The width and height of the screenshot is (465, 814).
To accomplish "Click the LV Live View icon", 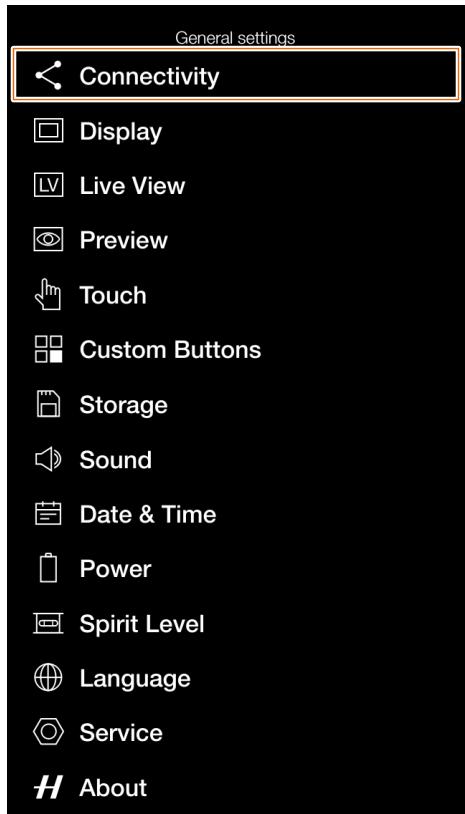I will [48, 185].
